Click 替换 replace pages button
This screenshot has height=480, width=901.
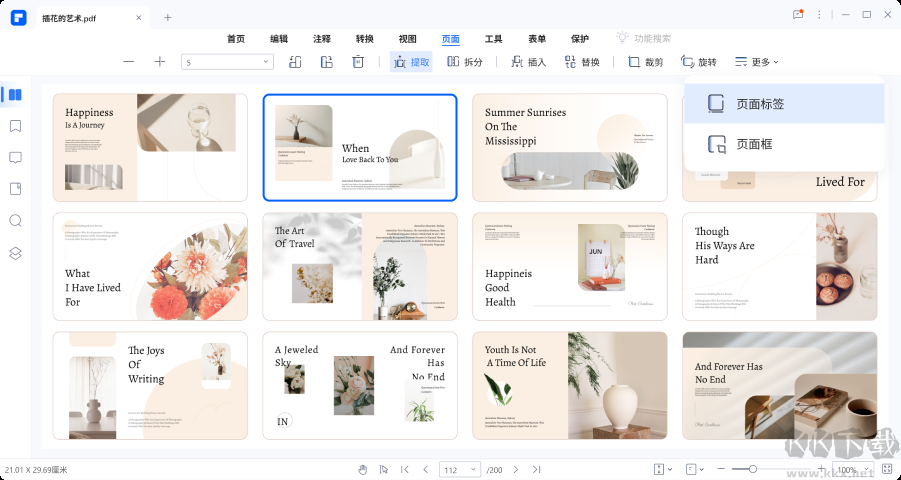(x=582, y=62)
